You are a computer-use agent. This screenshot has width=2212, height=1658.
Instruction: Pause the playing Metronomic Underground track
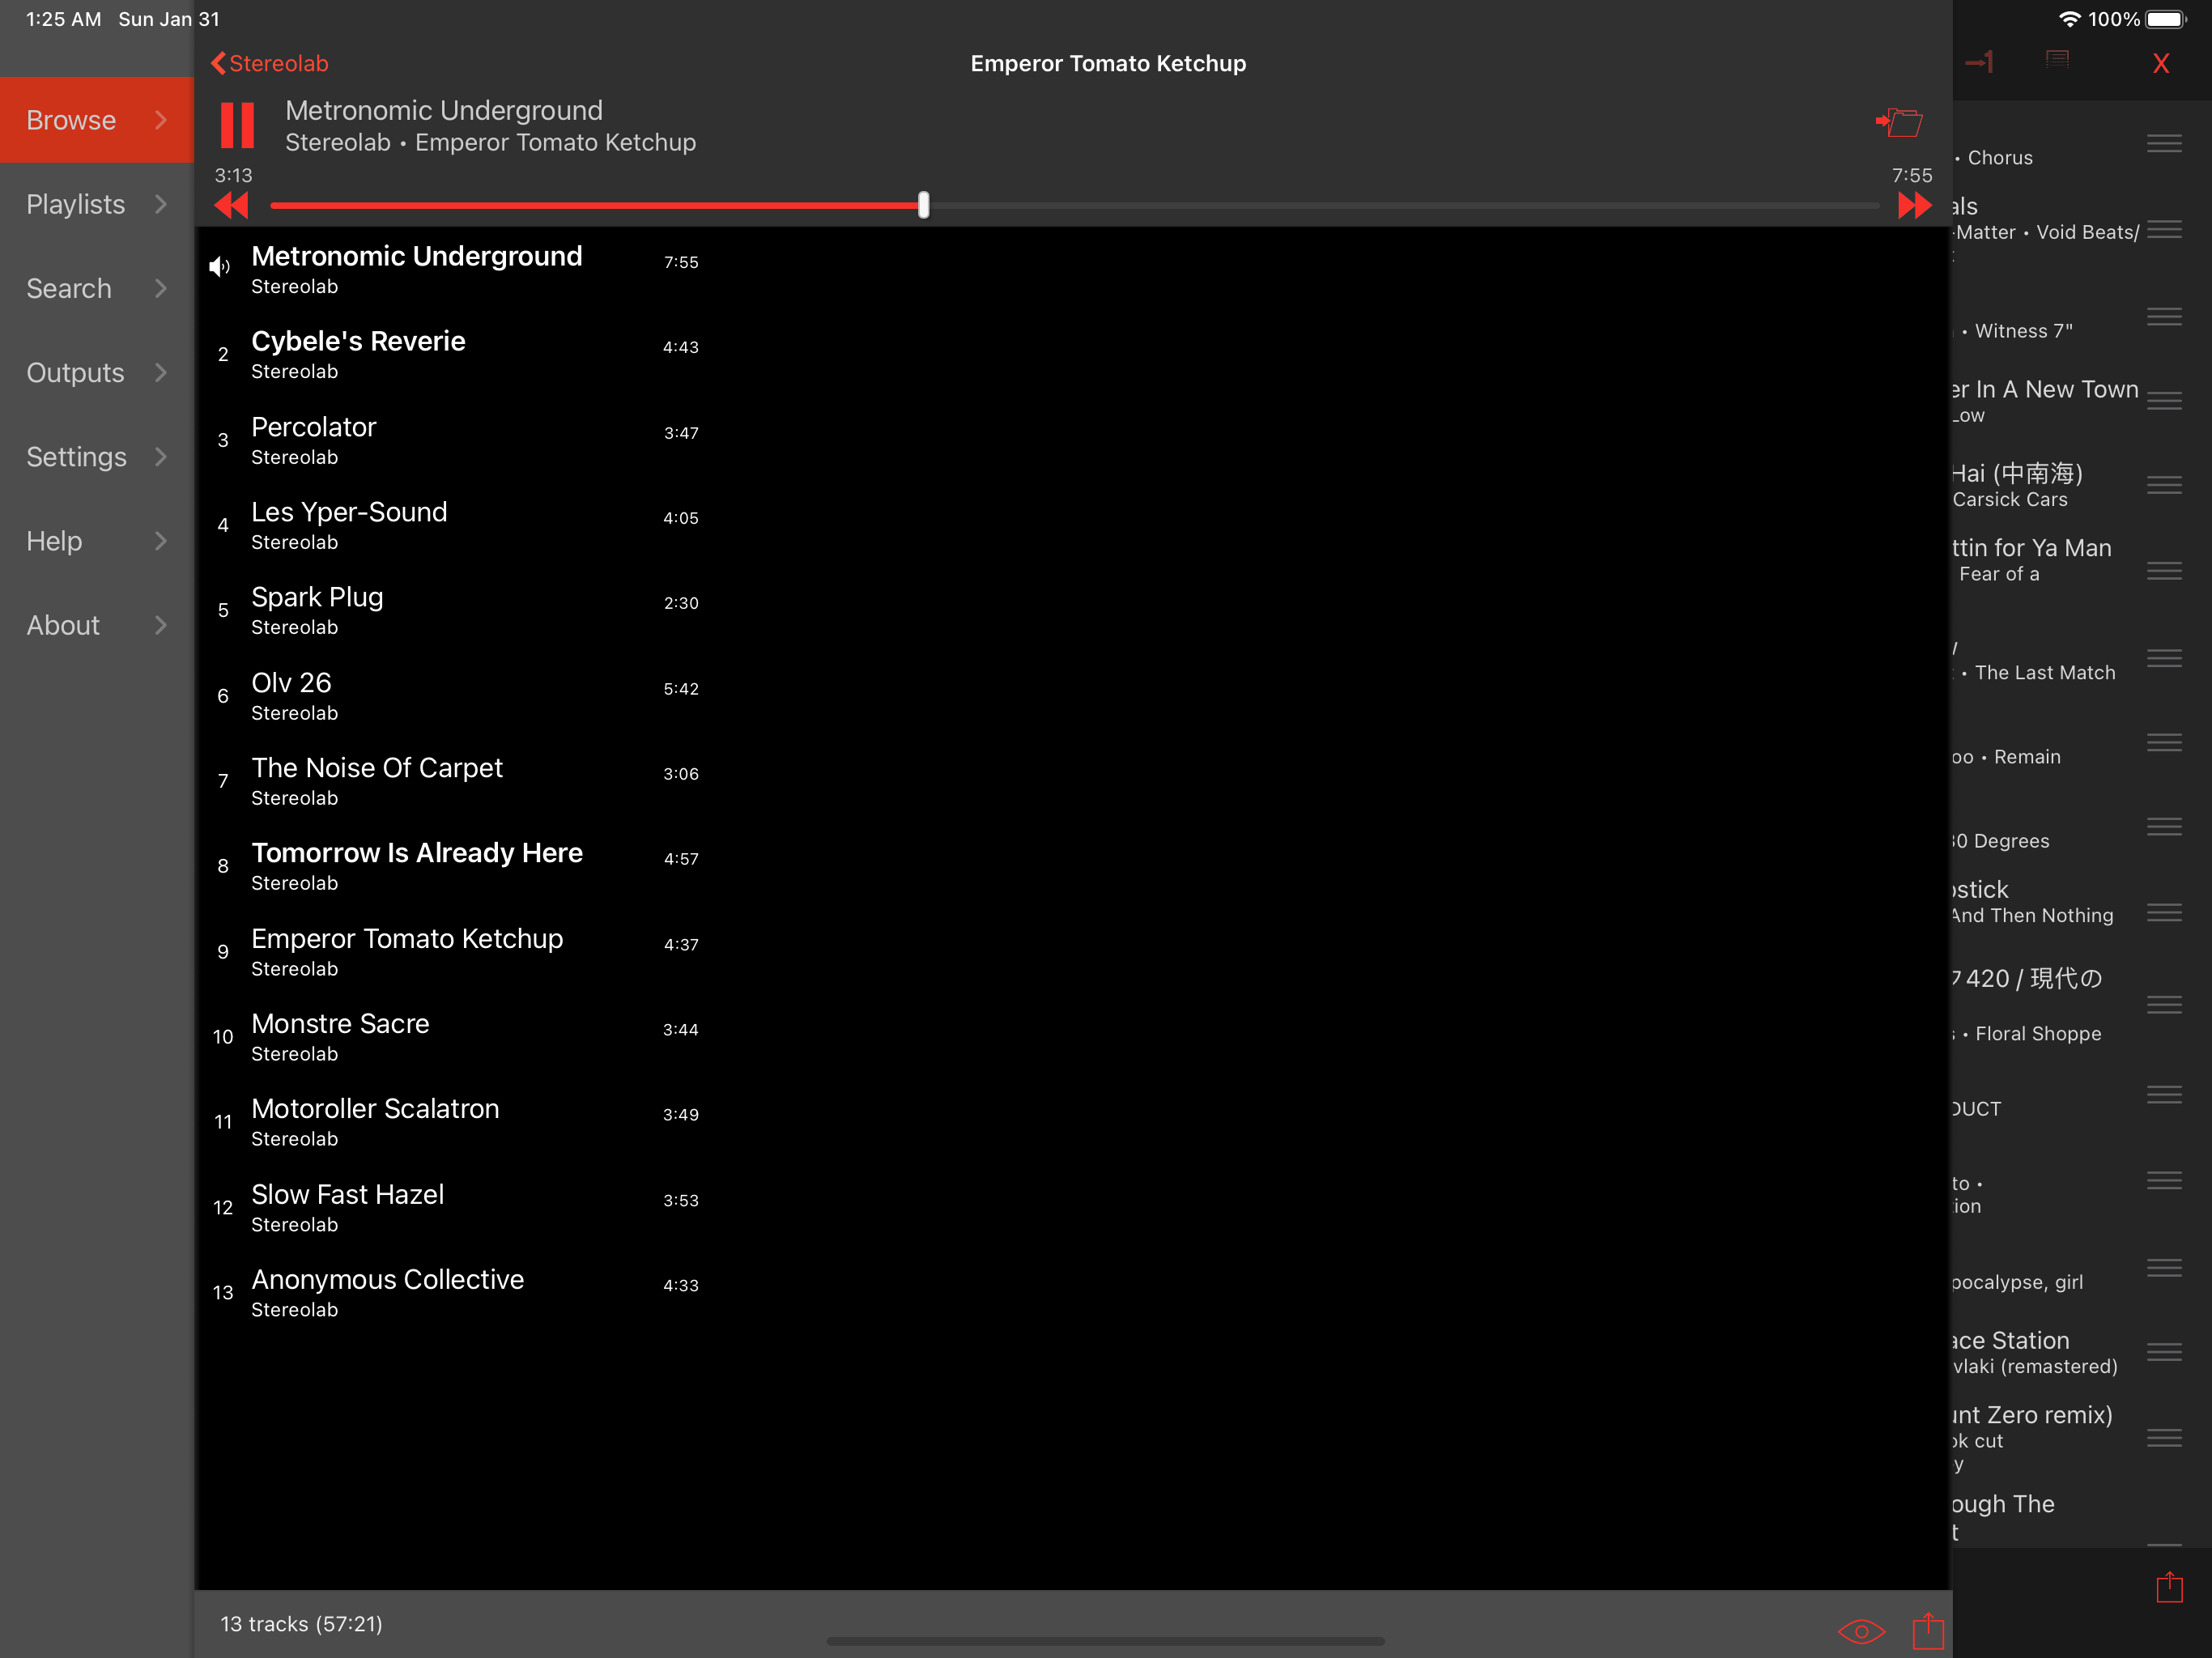click(x=237, y=125)
